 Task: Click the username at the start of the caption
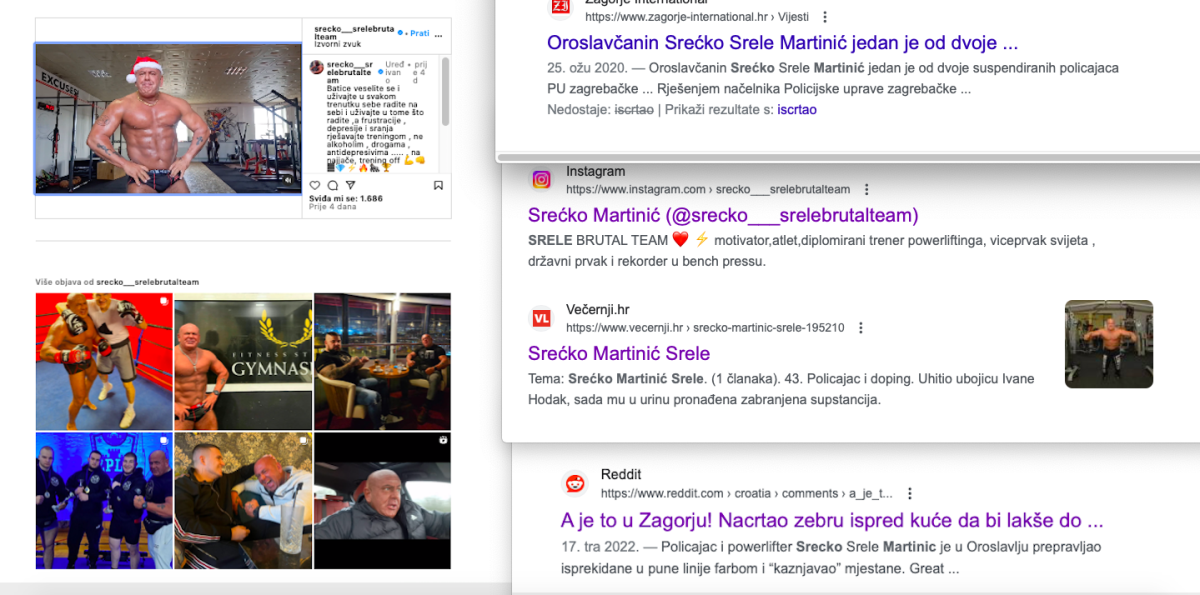(x=349, y=74)
